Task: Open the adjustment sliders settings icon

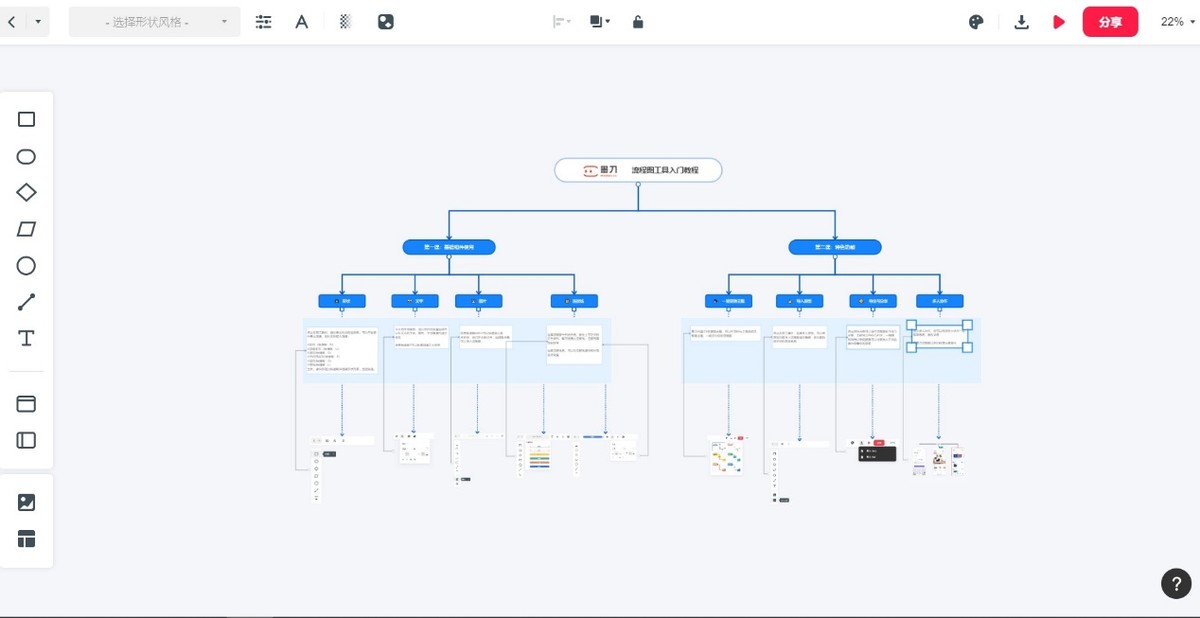Action: (264, 21)
